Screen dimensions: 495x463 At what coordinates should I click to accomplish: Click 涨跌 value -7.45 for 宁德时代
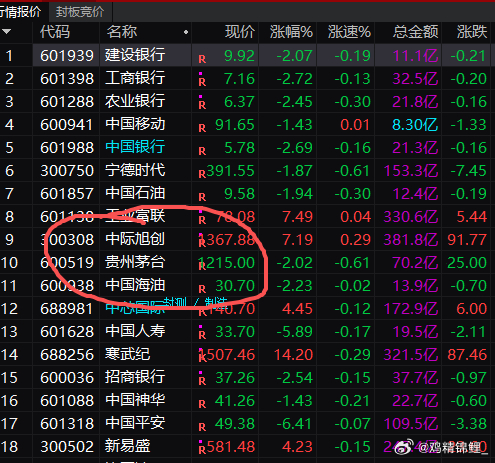click(x=468, y=171)
